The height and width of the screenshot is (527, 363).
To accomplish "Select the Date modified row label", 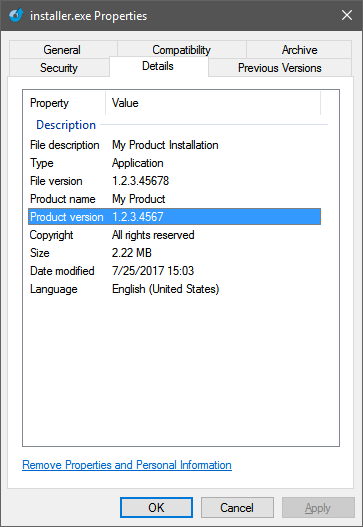I will pos(62,271).
